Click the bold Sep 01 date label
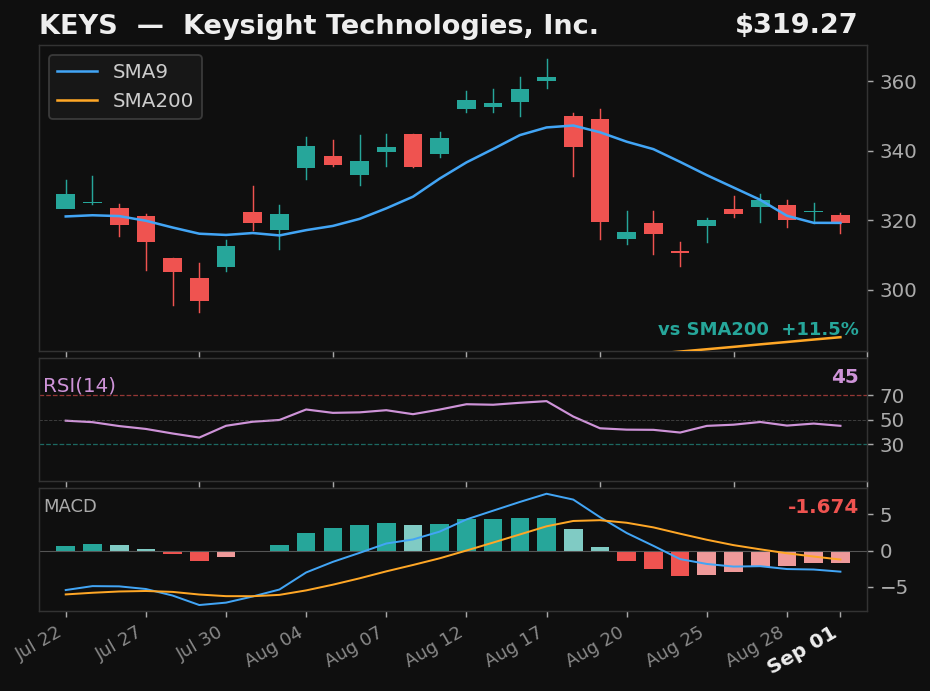 tap(802, 650)
